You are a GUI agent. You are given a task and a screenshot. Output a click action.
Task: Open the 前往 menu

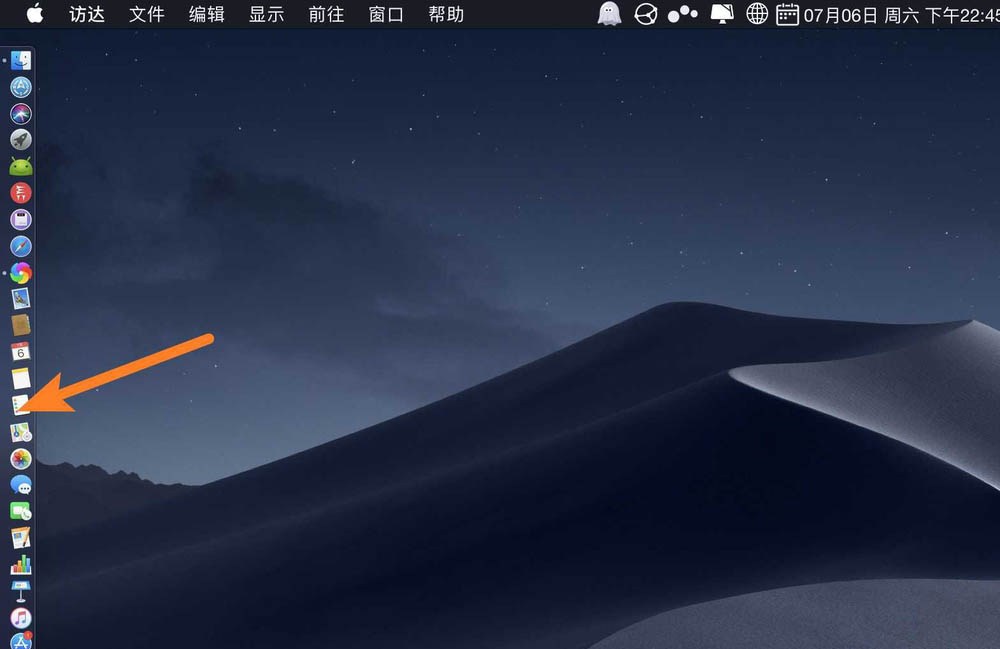[327, 14]
